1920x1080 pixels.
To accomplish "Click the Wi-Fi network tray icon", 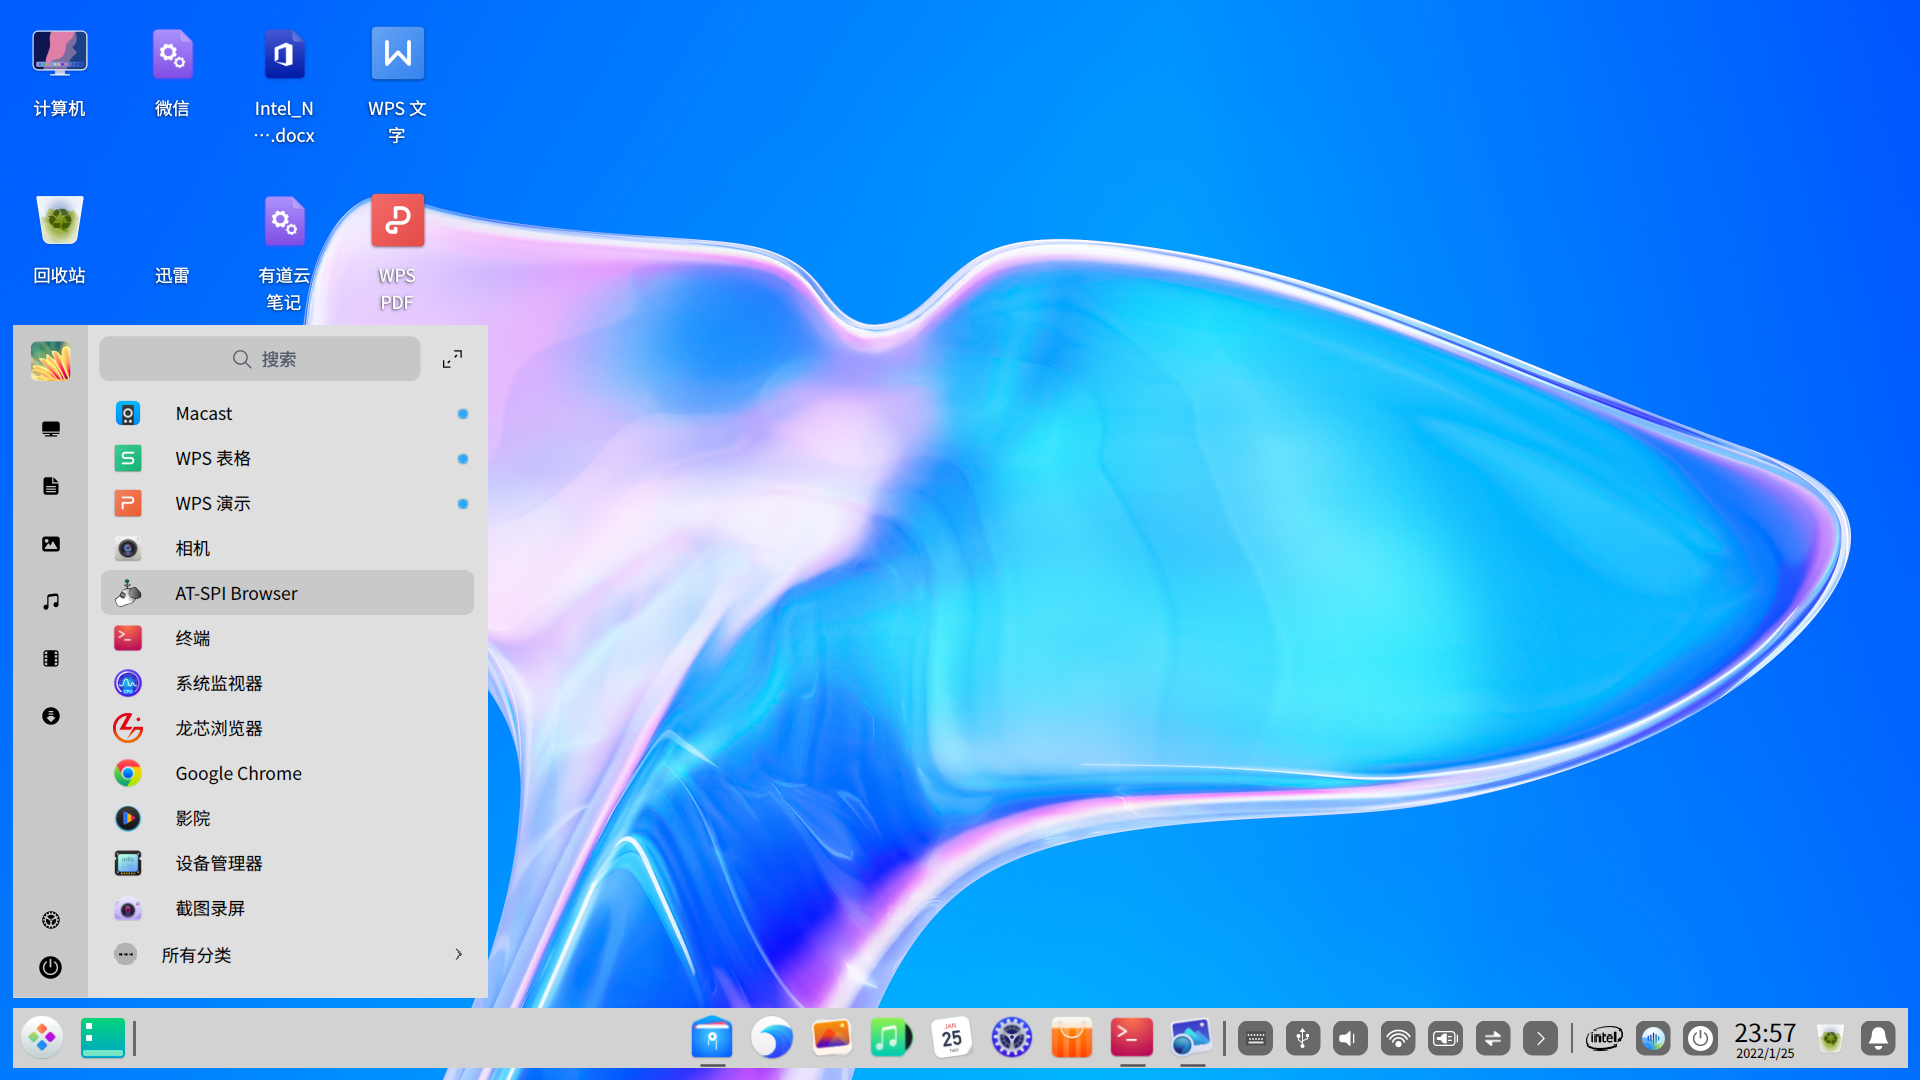I will pos(1398,1038).
